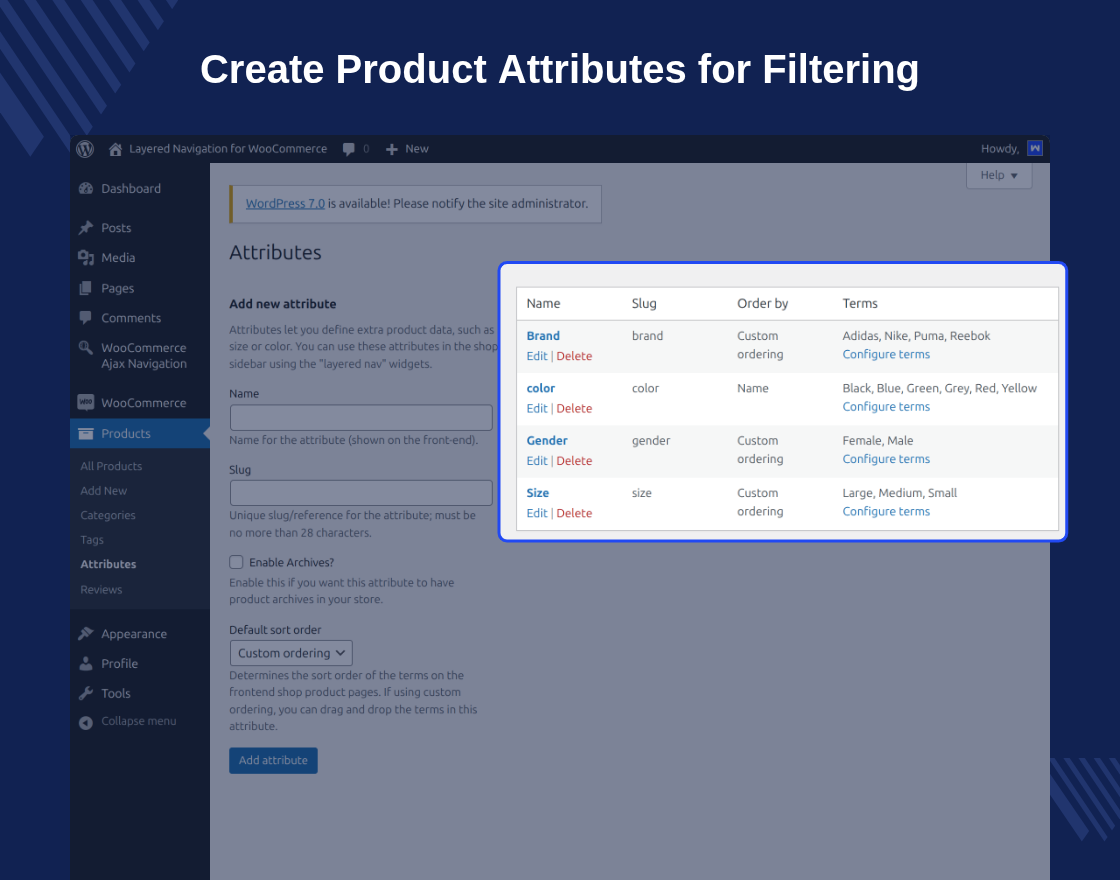Open comments bubble icon in admin bar

[349, 149]
